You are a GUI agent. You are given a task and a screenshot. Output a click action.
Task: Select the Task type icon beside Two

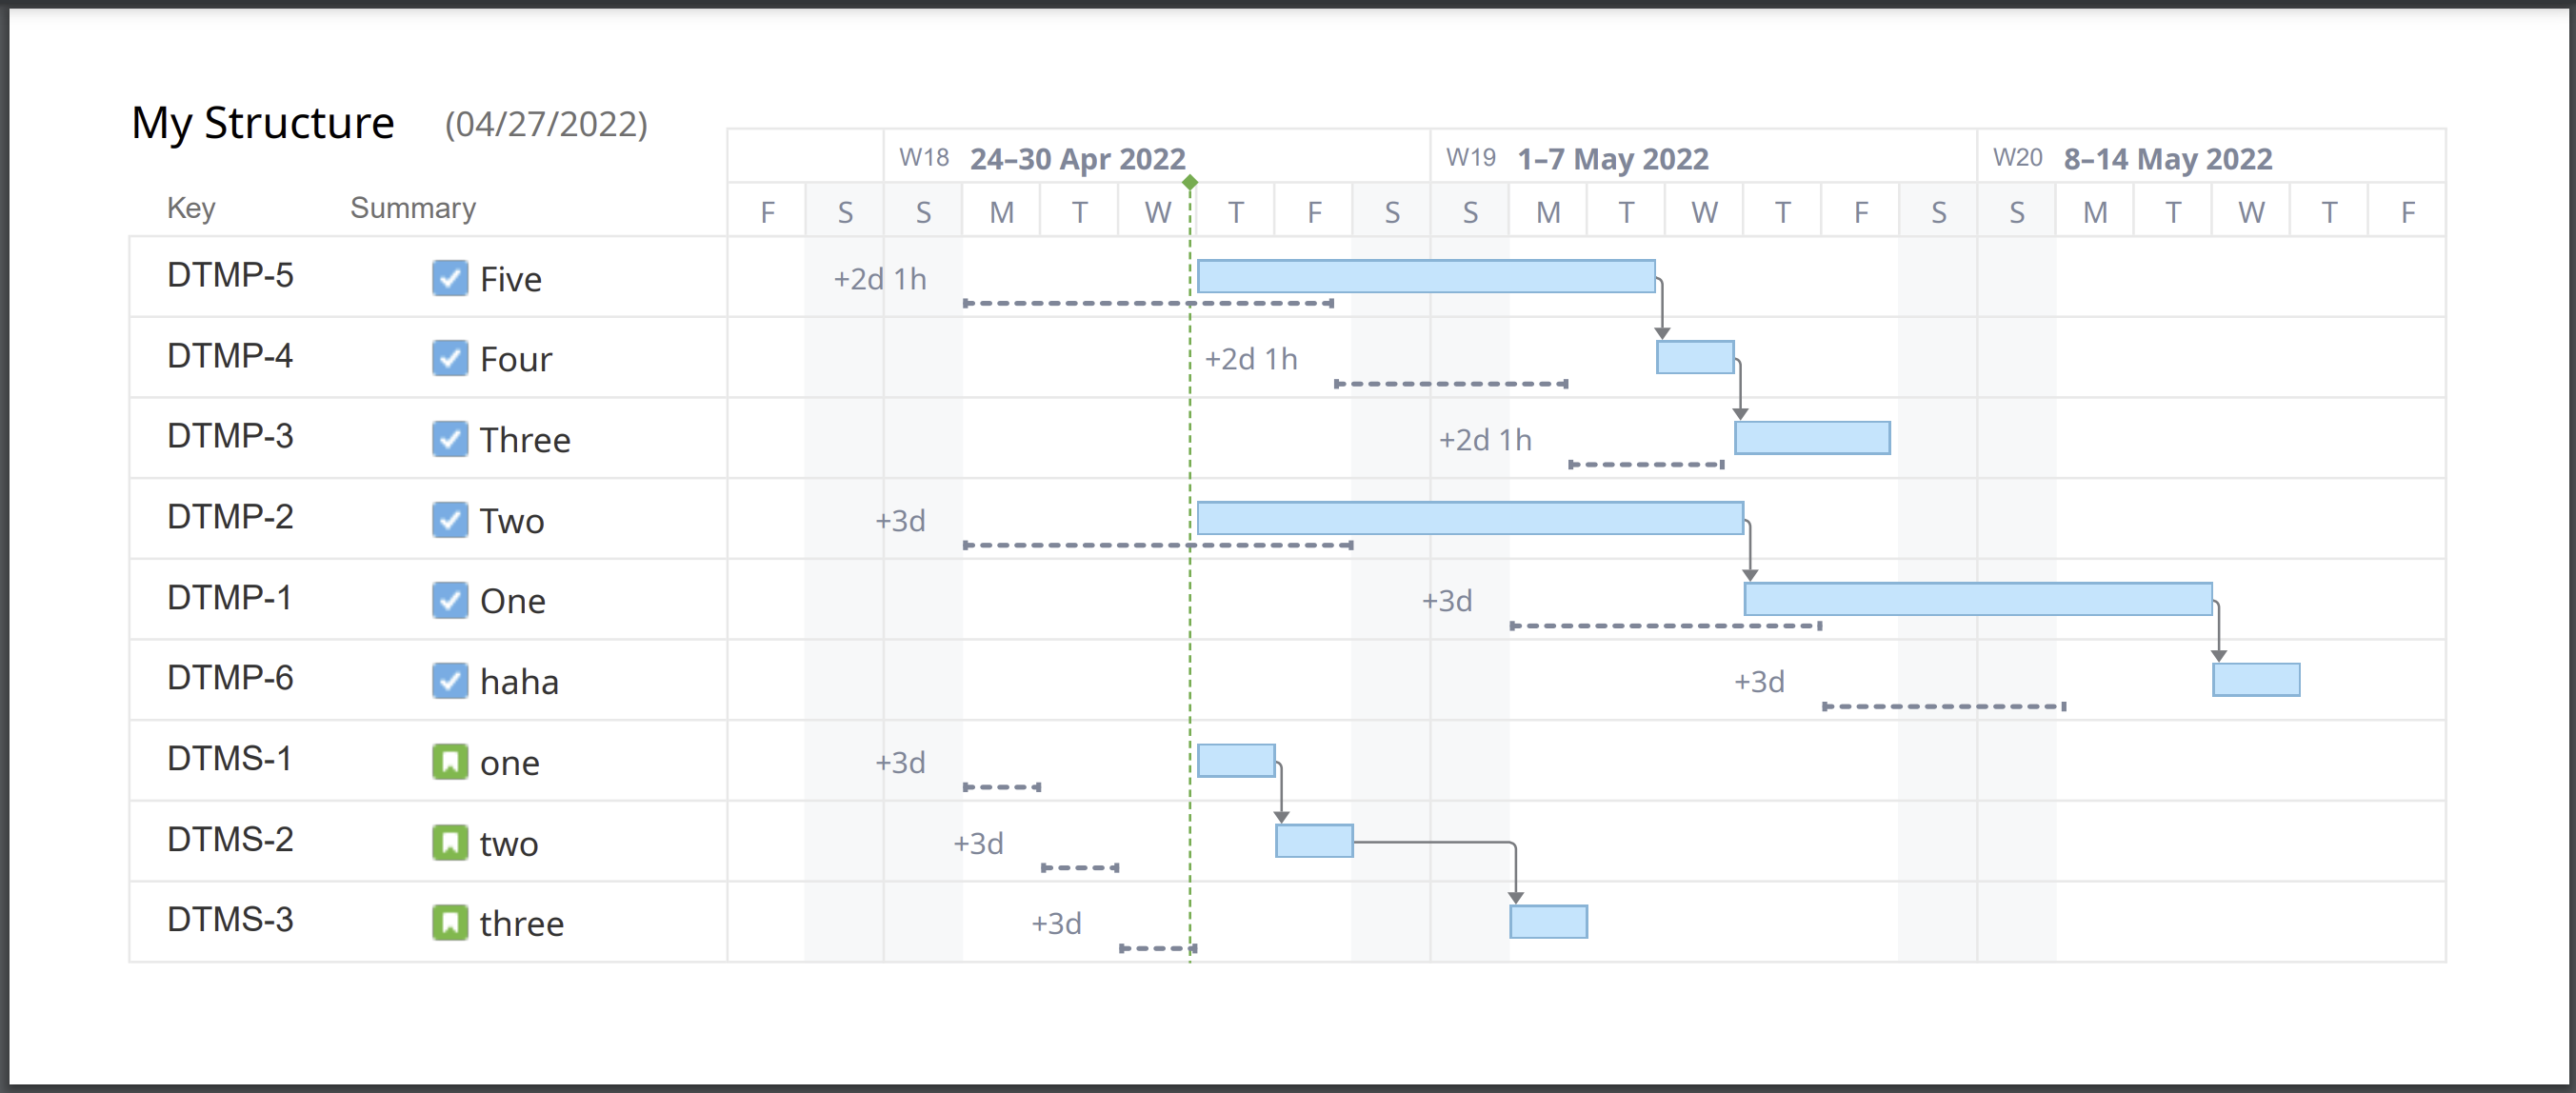click(x=449, y=519)
